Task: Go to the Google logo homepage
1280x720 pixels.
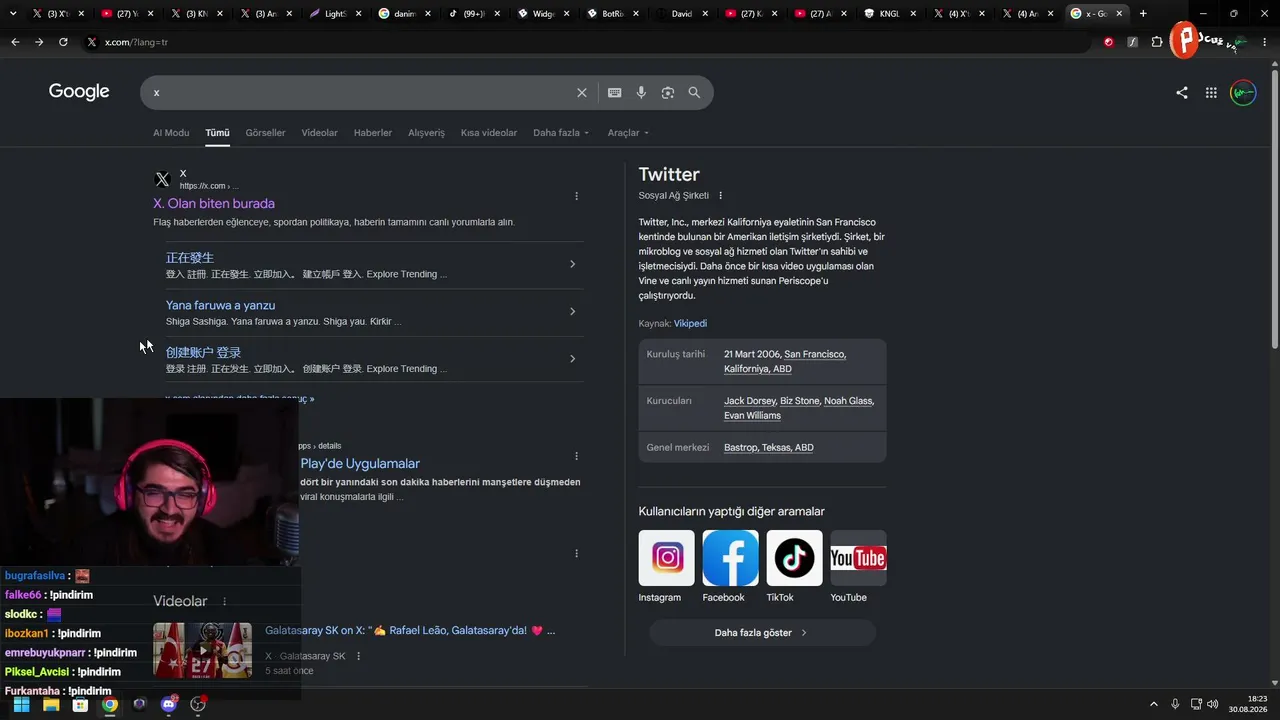Action: [79, 92]
